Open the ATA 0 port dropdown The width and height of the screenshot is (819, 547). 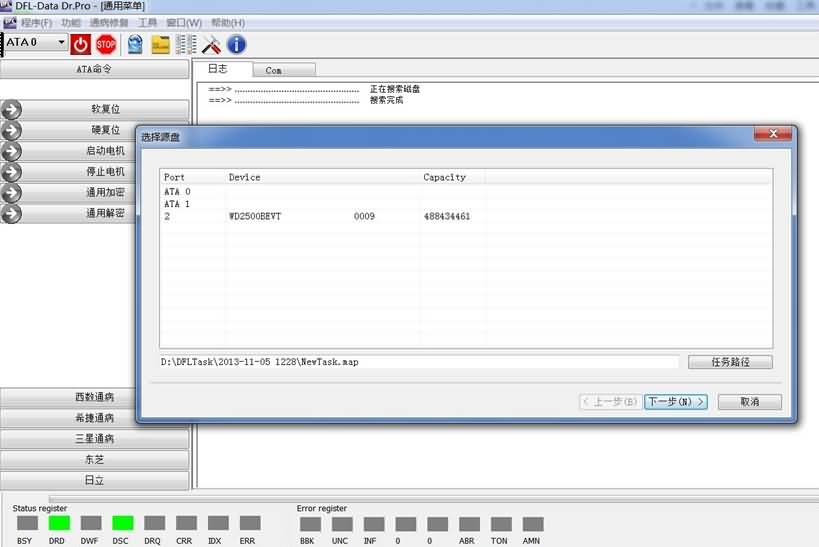[x=61, y=43]
